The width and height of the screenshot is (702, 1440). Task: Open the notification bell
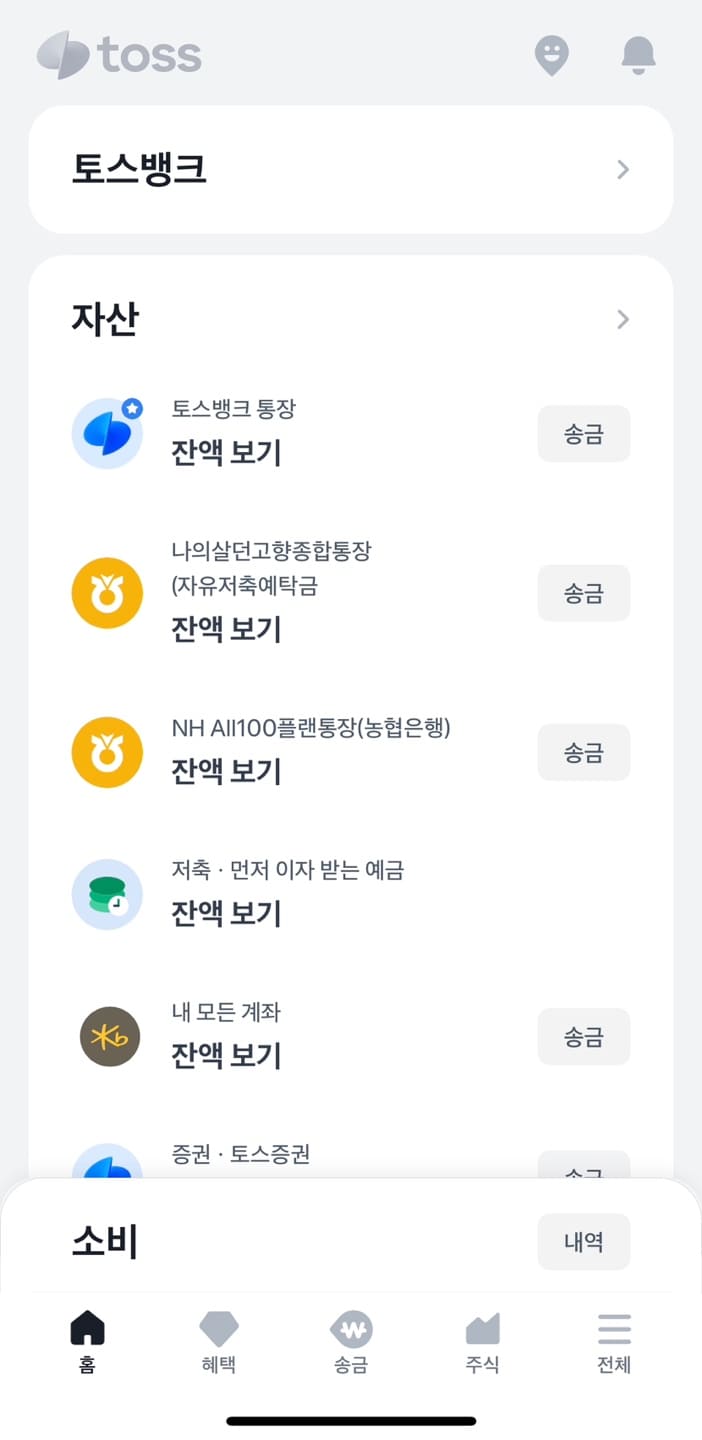(x=638, y=56)
